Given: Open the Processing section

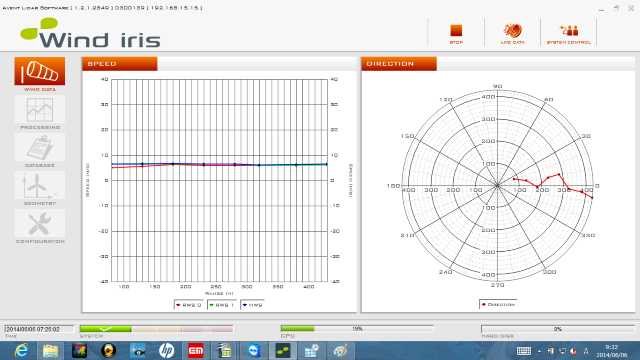Looking at the screenshot, I should 40,109.
